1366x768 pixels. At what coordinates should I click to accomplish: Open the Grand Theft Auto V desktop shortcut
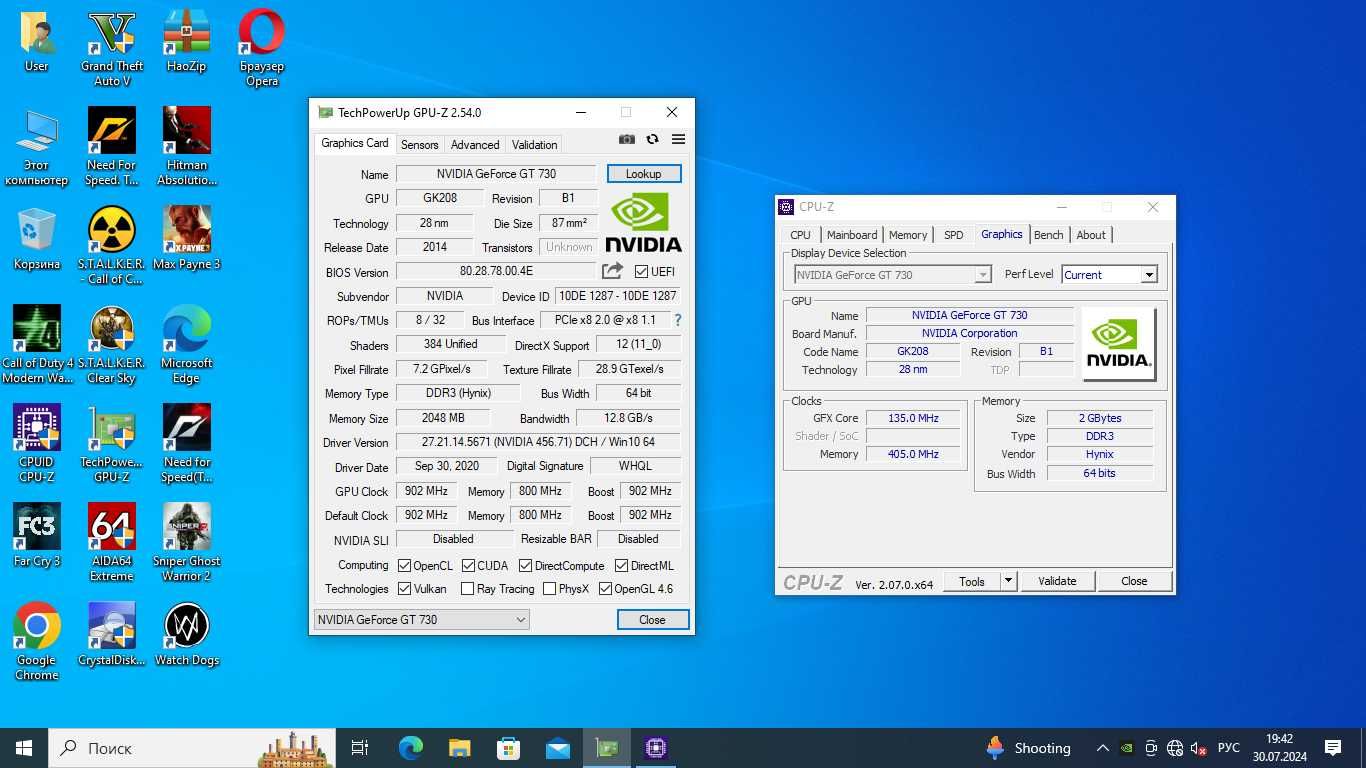(112, 48)
